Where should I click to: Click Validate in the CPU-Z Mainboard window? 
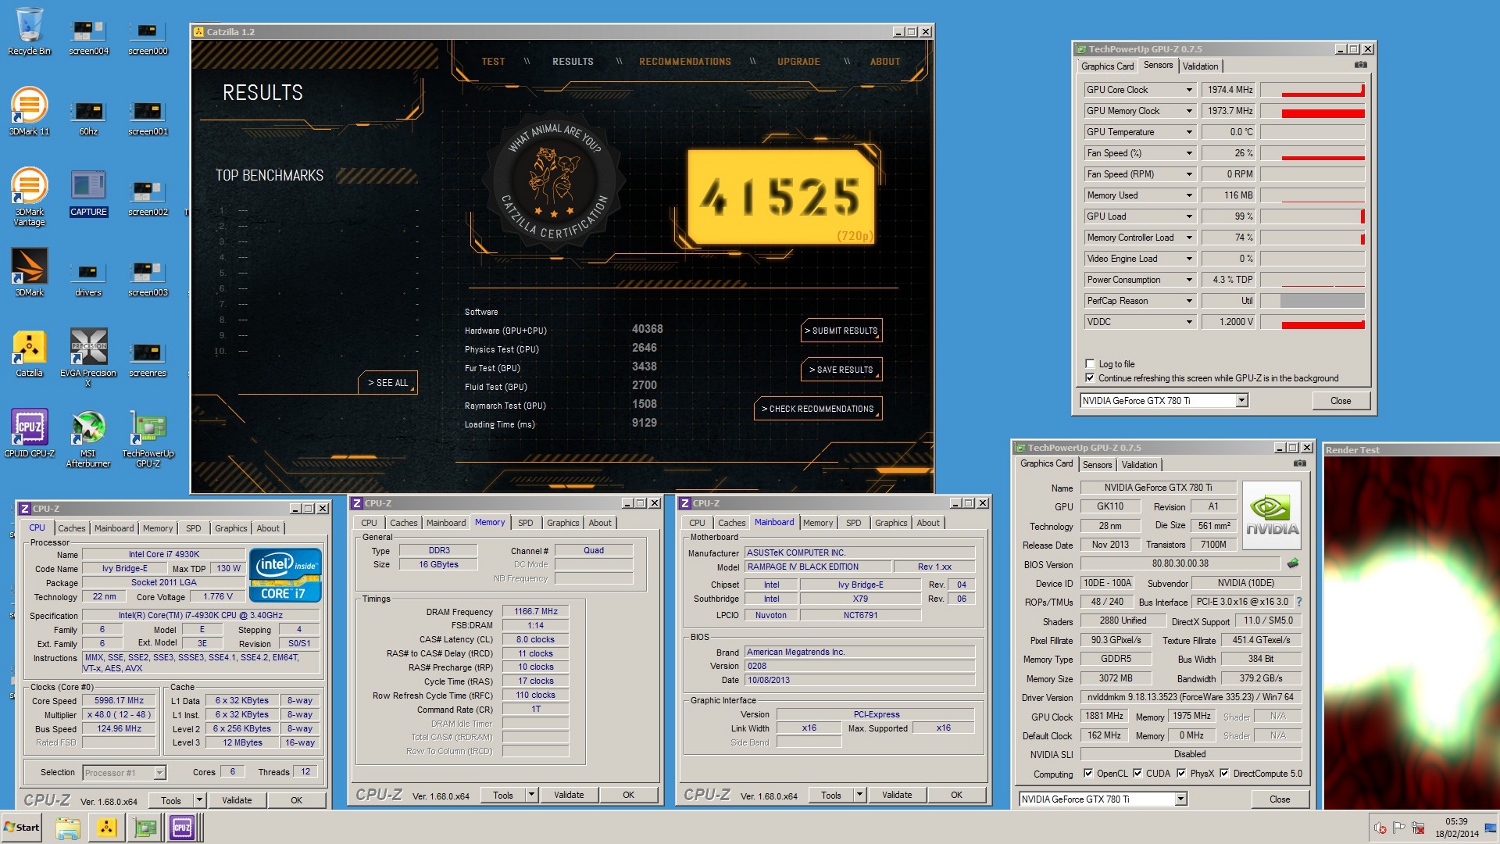897,795
